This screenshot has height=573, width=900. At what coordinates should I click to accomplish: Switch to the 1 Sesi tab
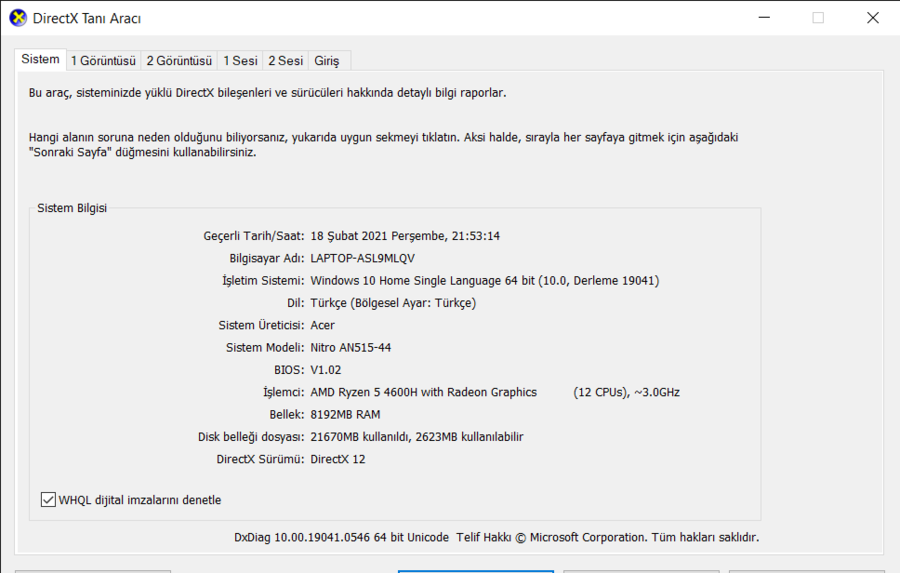(240, 60)
